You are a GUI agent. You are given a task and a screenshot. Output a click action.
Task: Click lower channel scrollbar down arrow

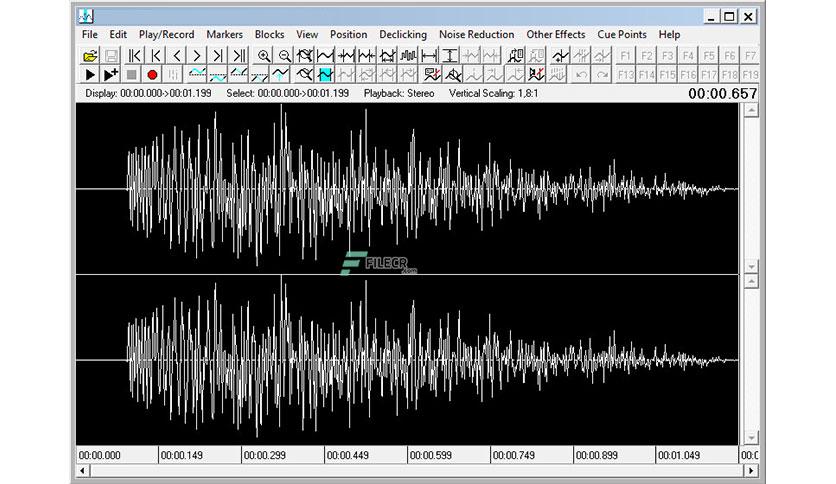click(751, 438)
